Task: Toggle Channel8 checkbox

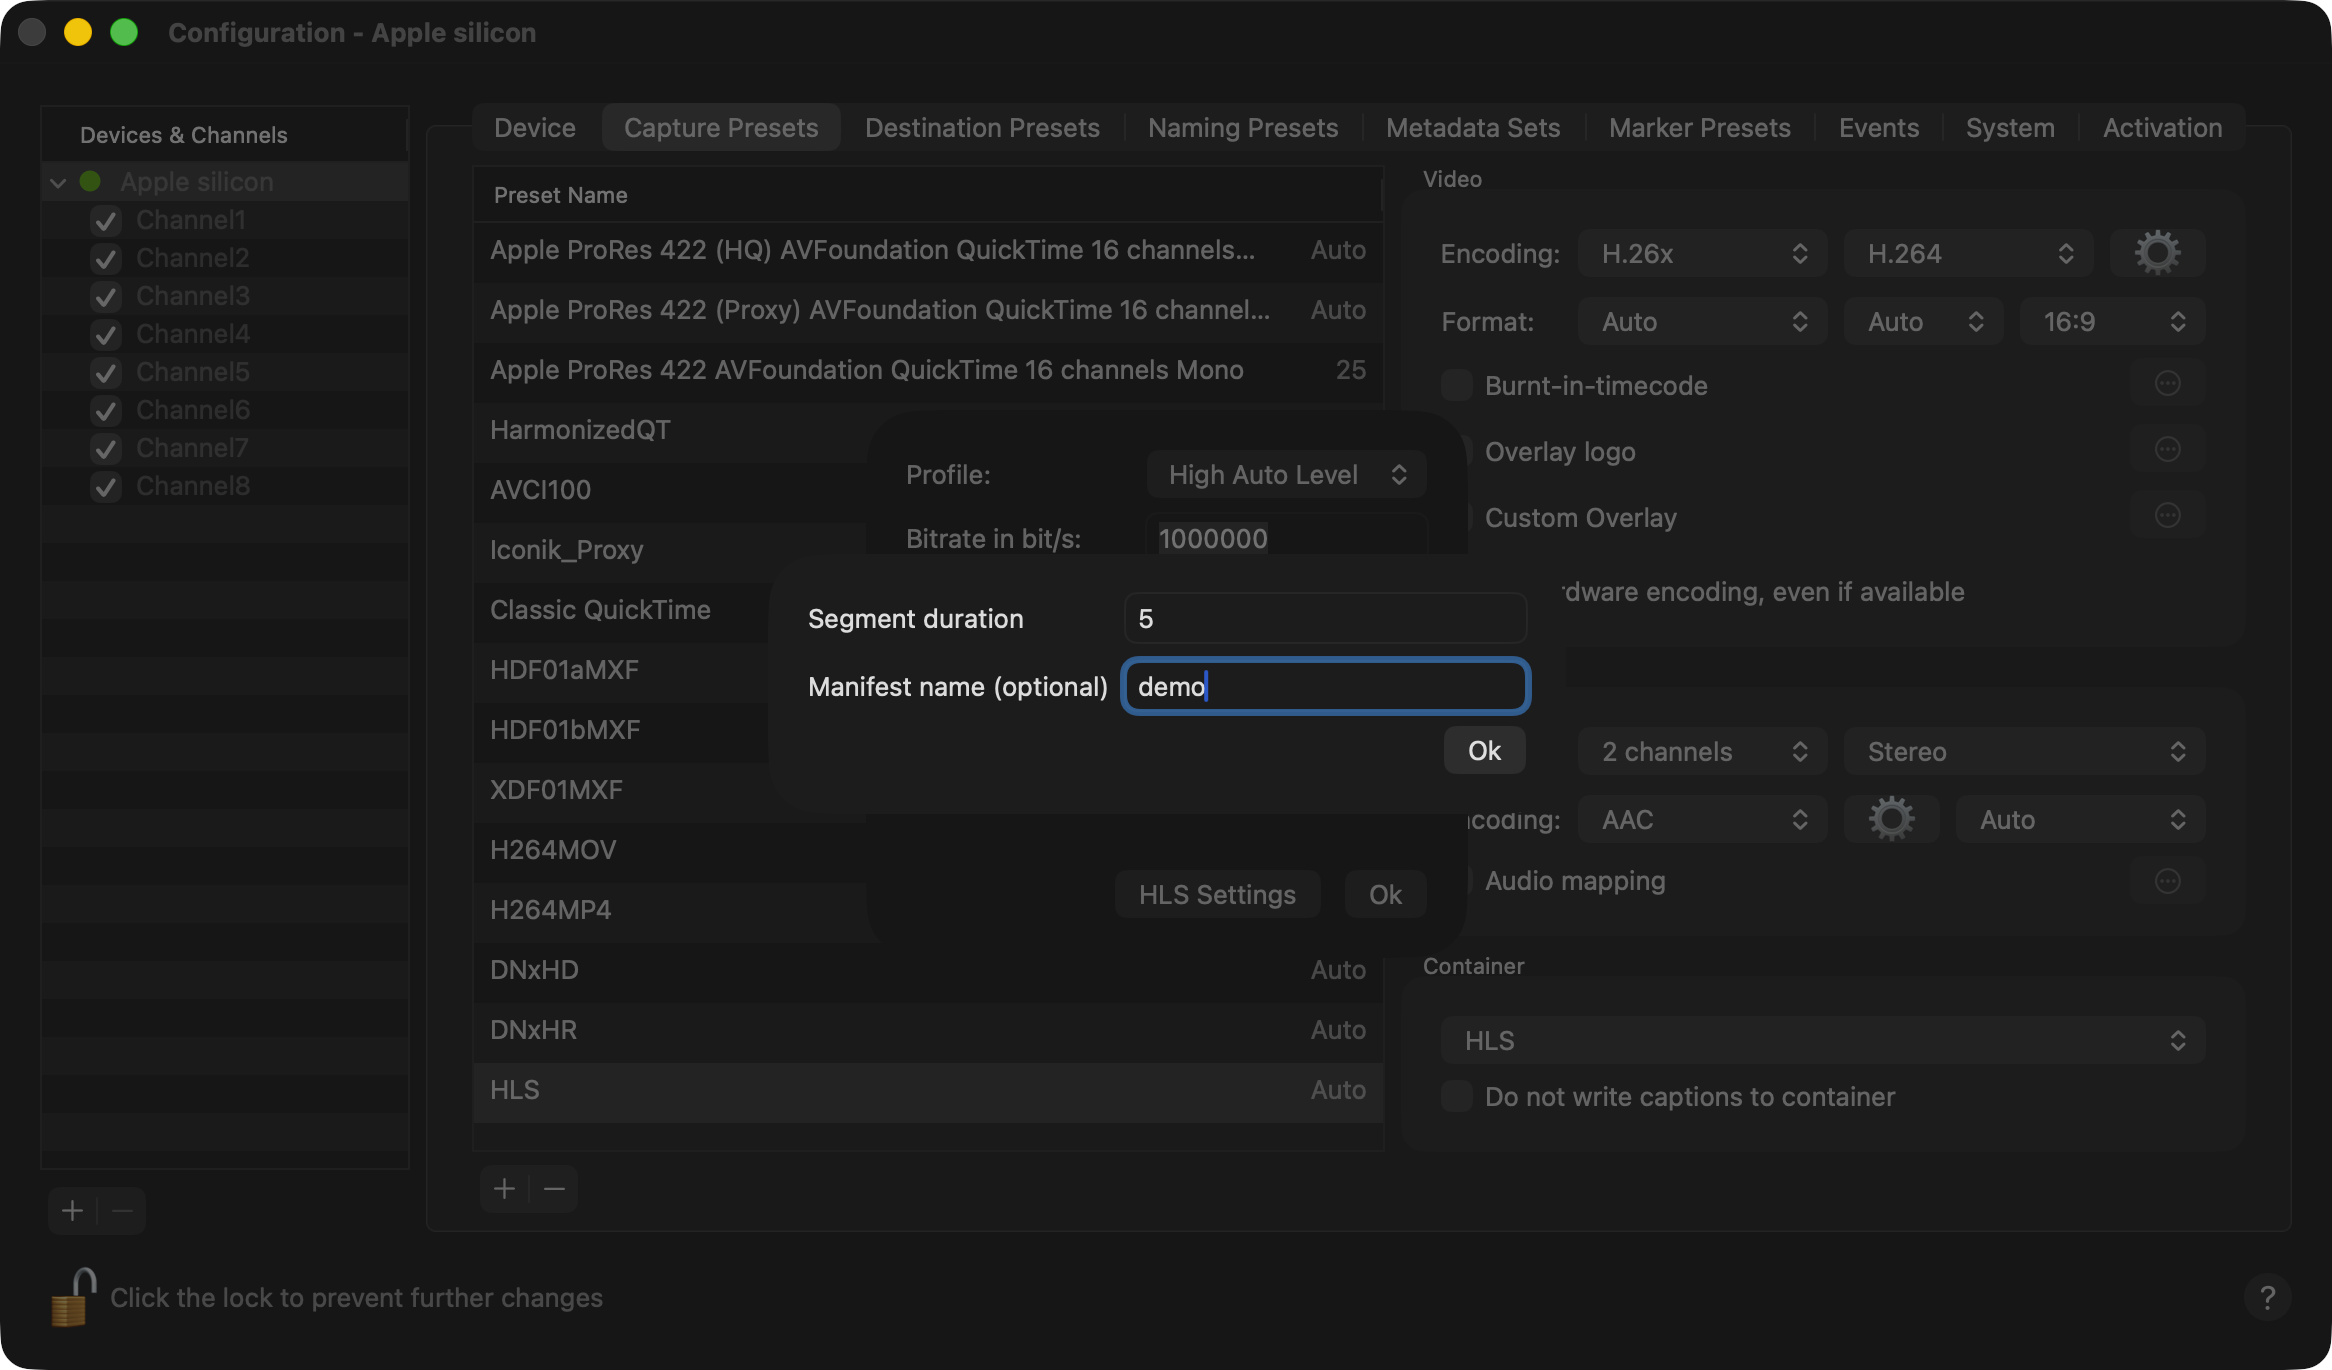Action: pos(105,486)
